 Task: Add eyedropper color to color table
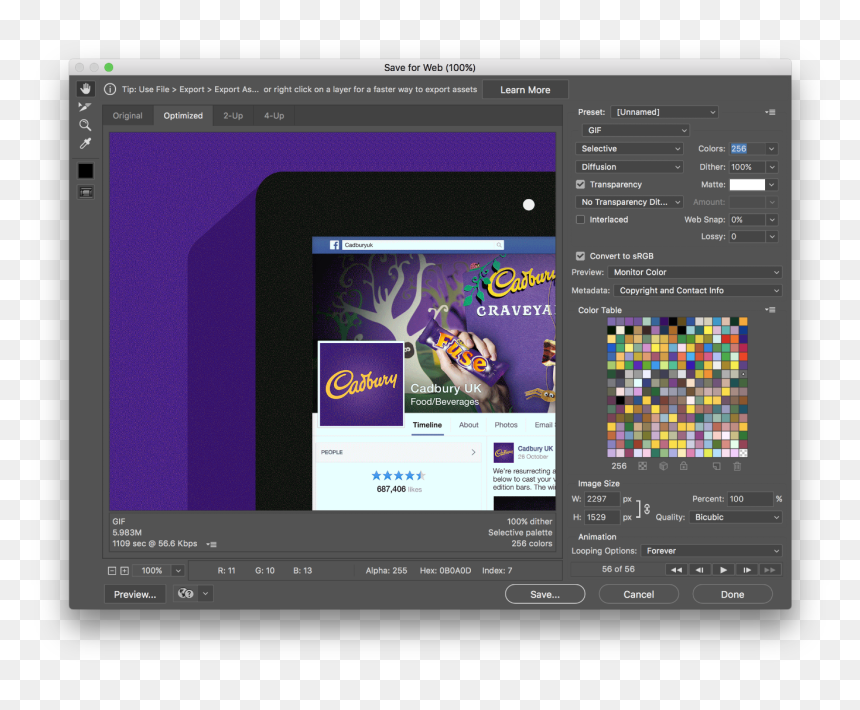click(x=716, y=466)
